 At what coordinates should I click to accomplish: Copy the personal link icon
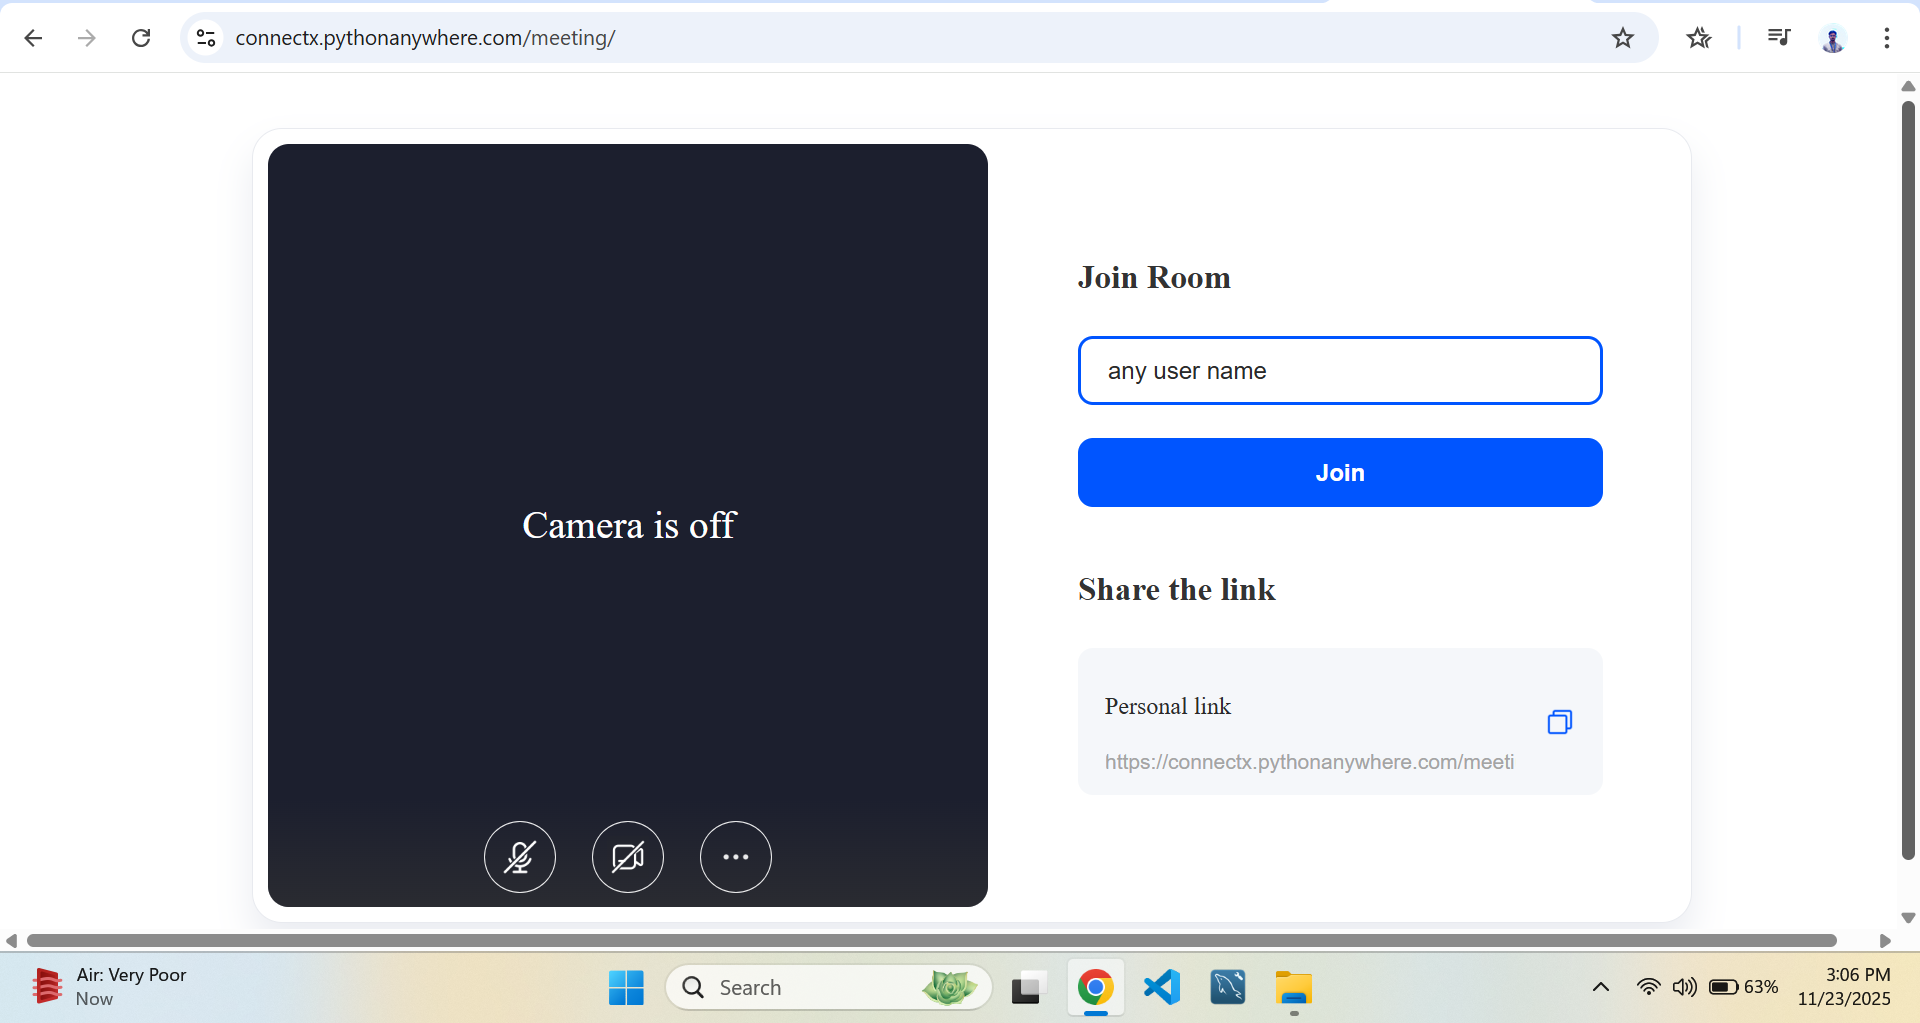(1559, 722)
